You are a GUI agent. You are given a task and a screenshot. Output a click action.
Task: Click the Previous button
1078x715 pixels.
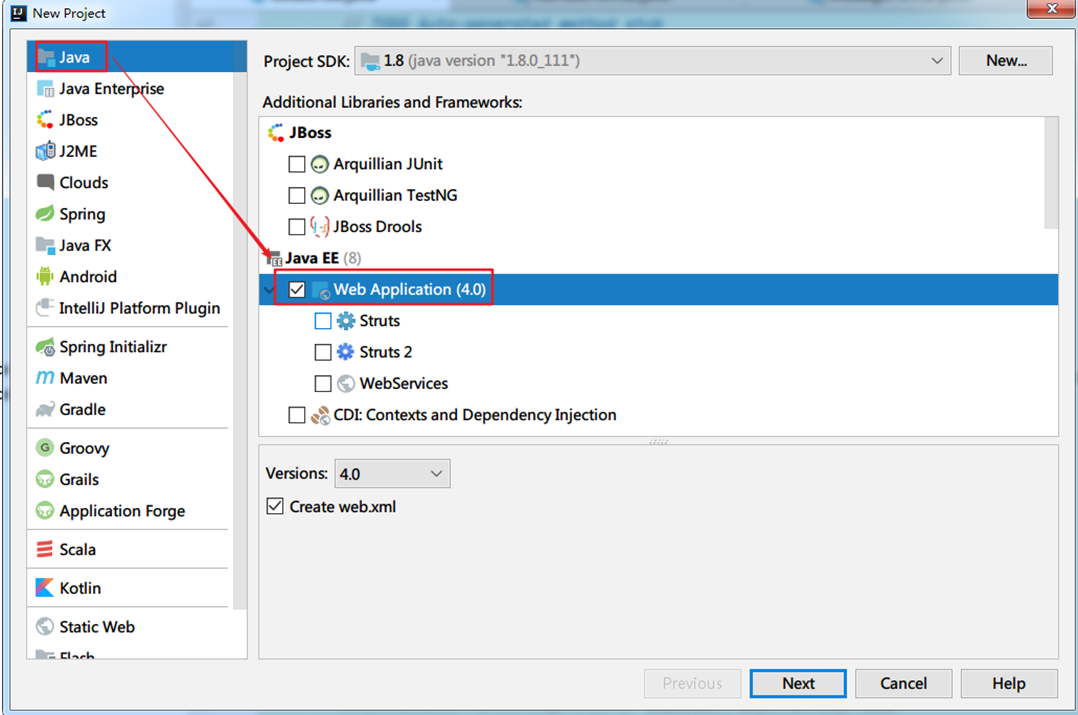click(x=692, y=683)
